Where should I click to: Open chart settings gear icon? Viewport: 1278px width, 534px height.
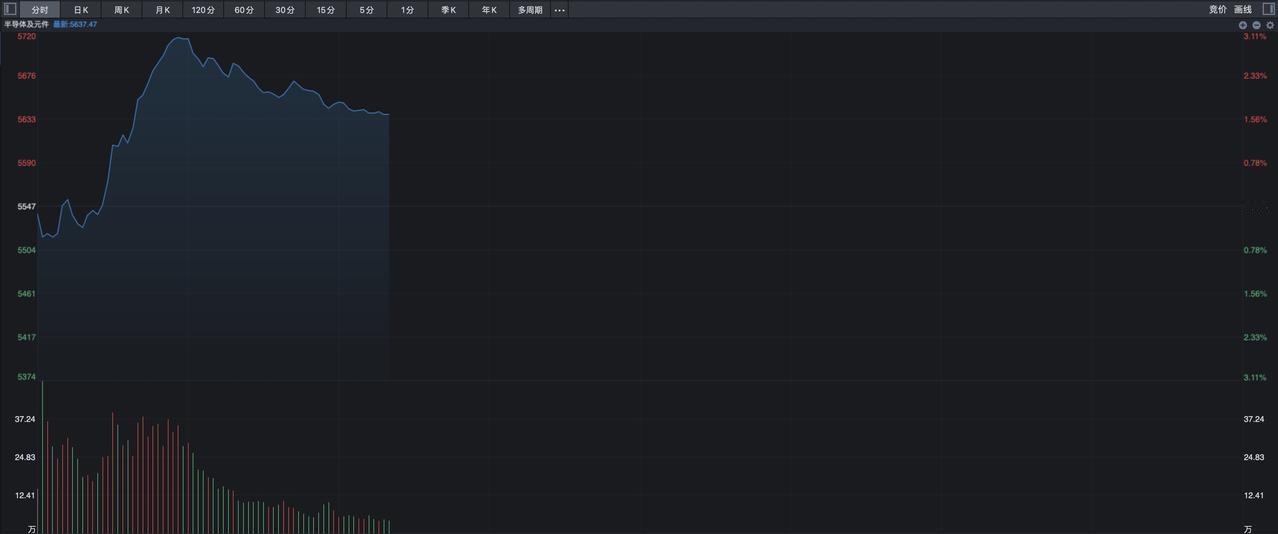pos(1270,24)
